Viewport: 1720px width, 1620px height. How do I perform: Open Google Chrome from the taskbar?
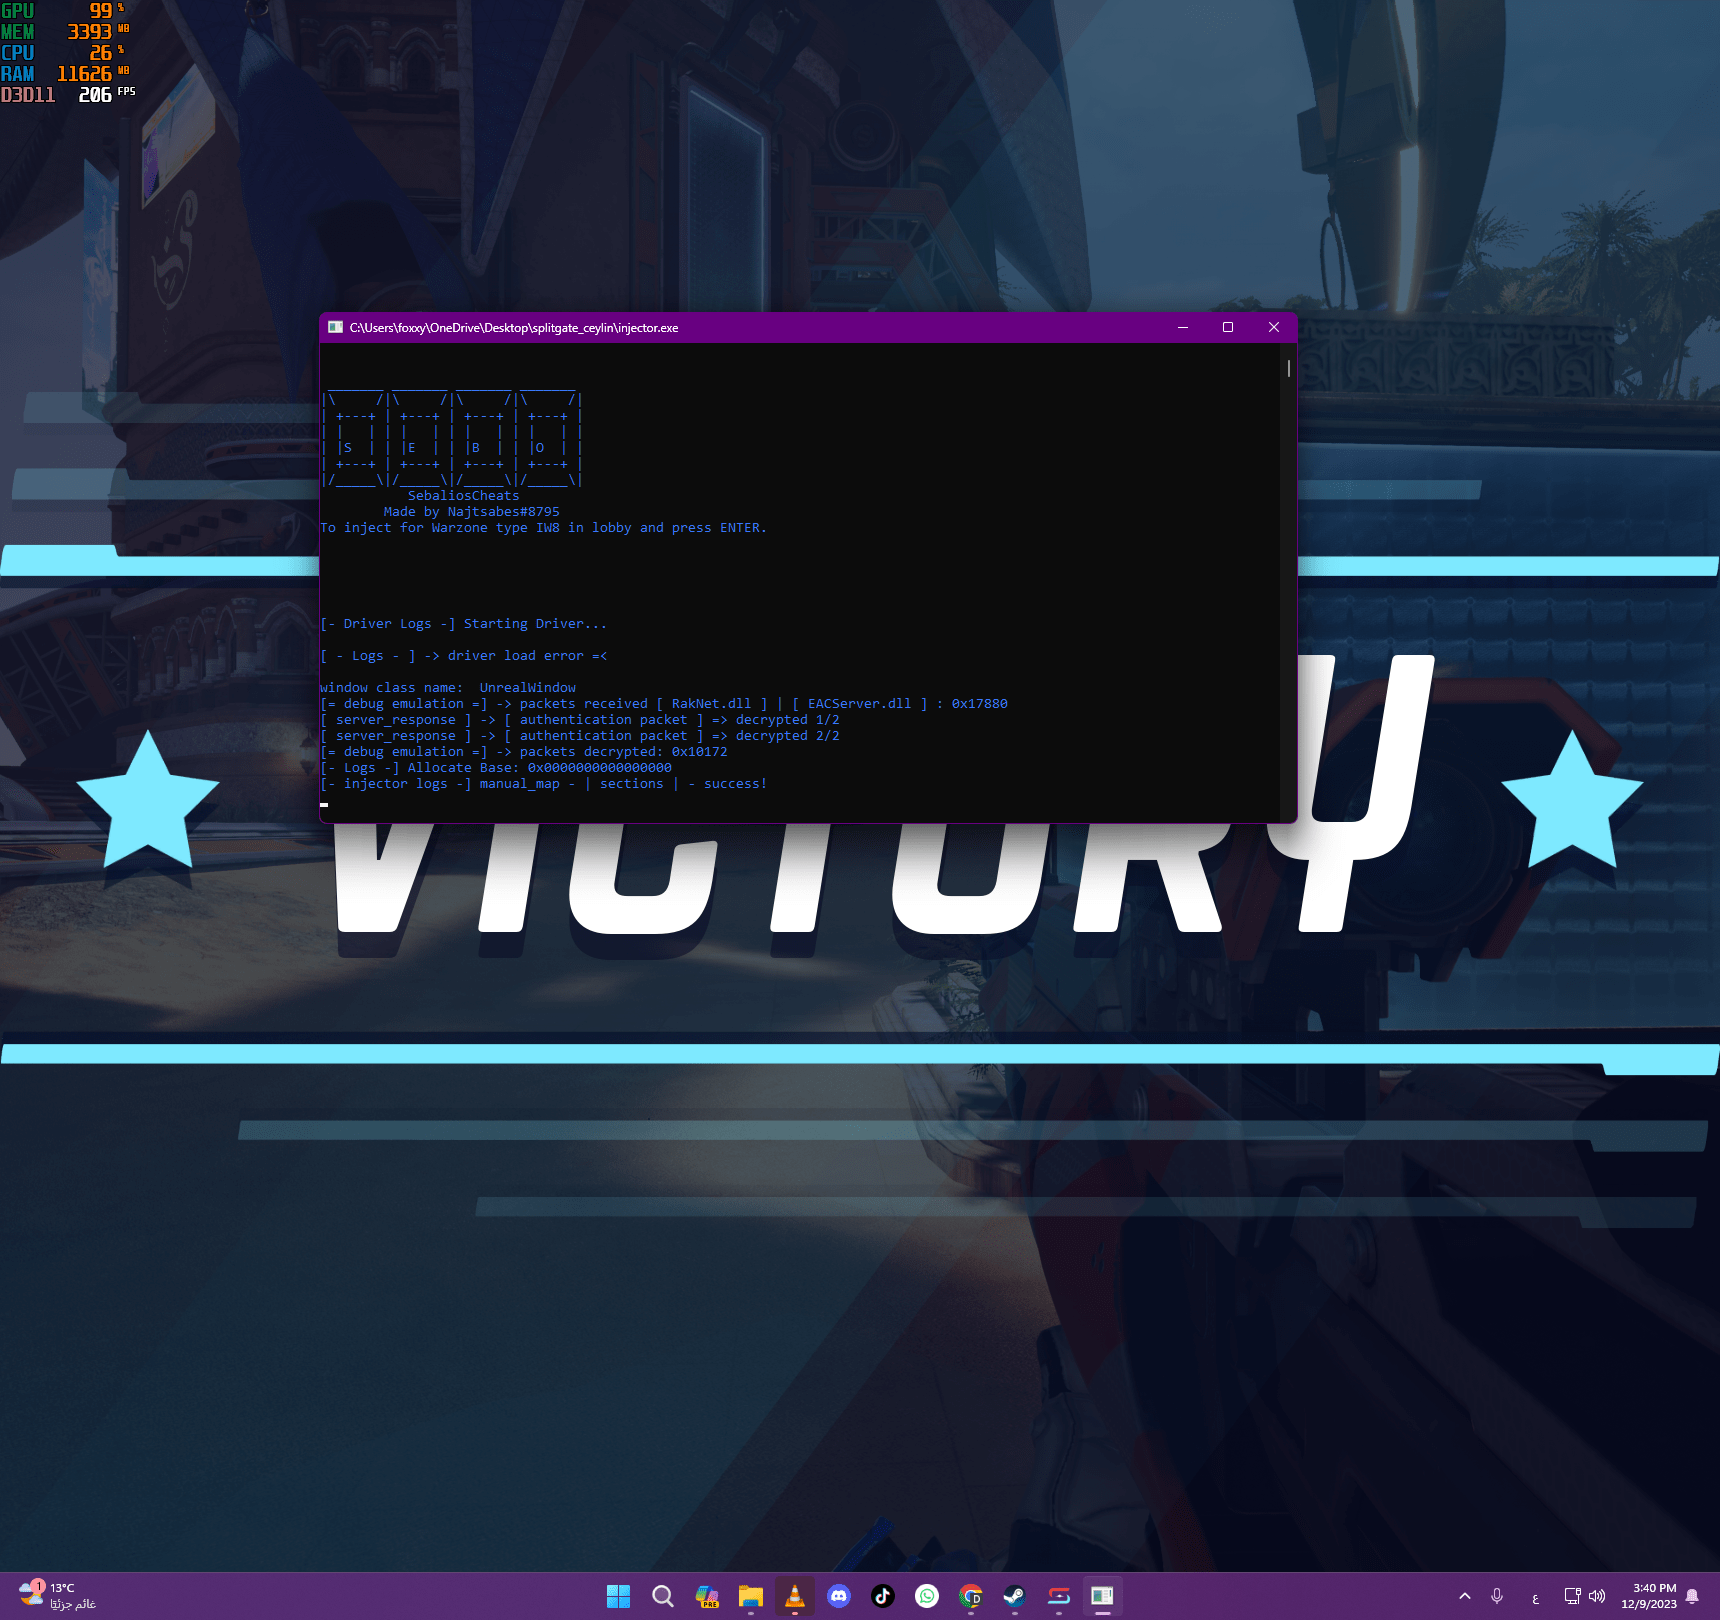coord(971,1596)
